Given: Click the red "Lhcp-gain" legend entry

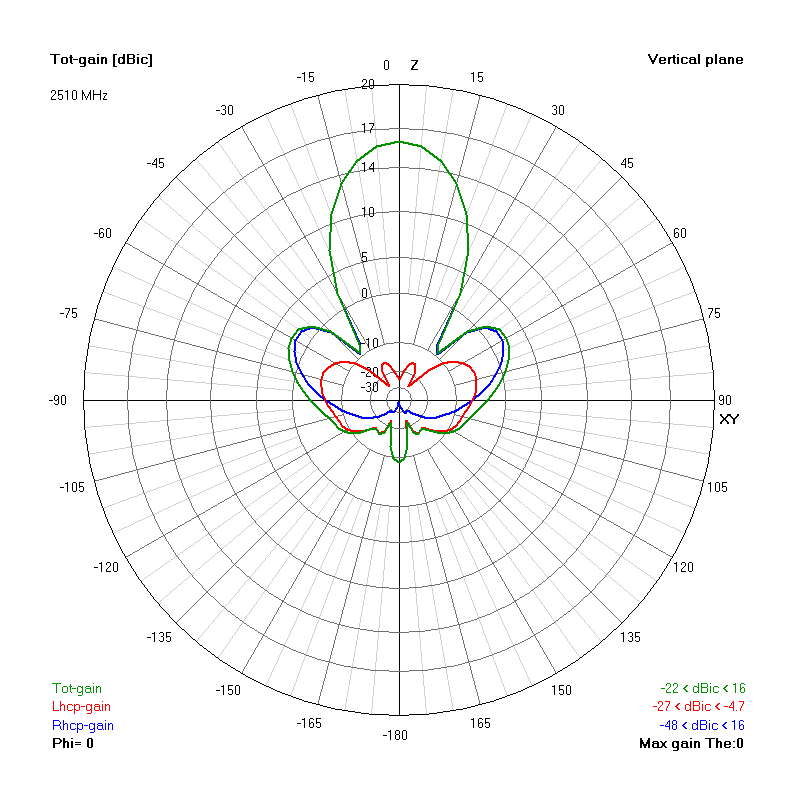Looking at the screenshot, I should pos(81,707).
